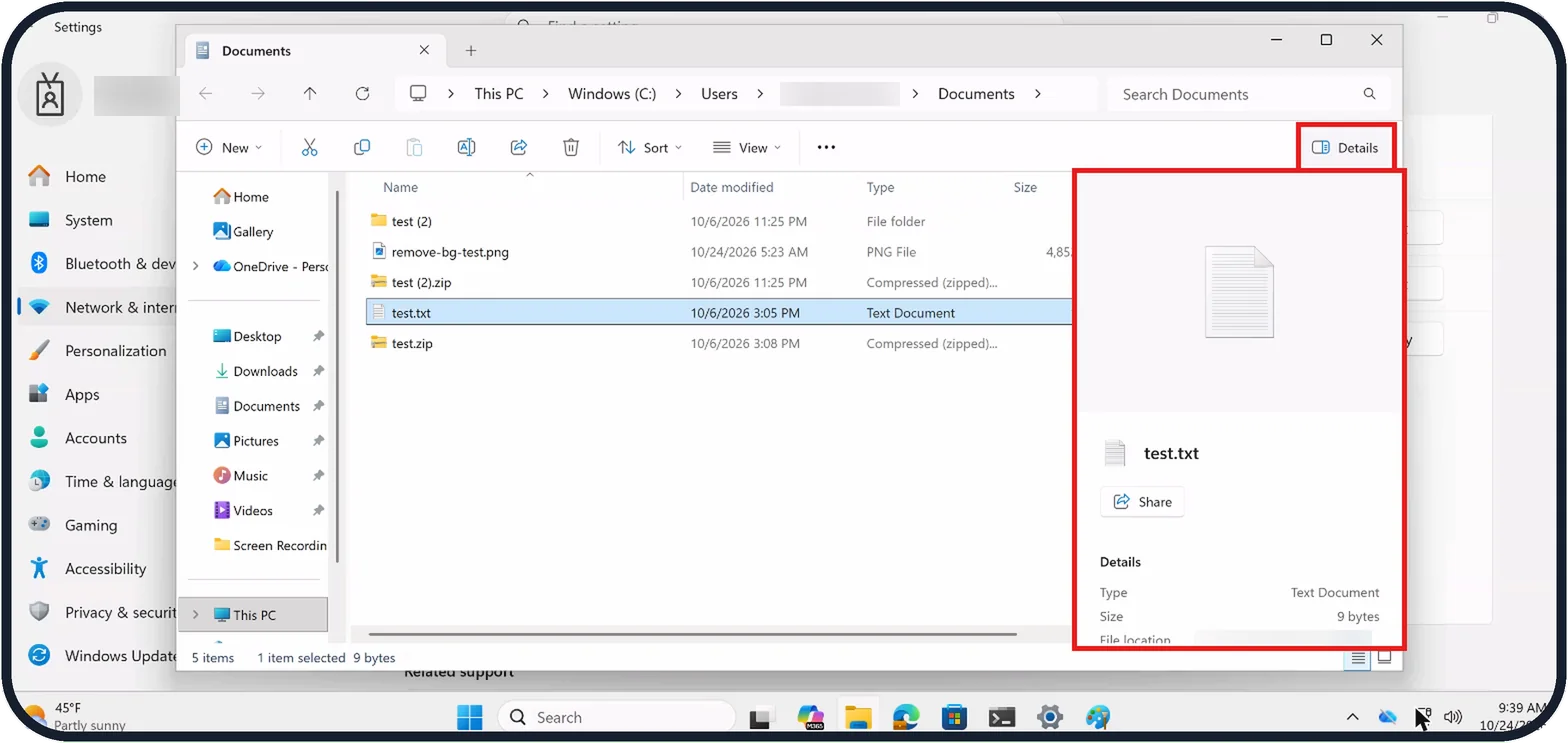Open the Microsoft Store taskbar icon
Viewport: 1568px width, 743px height.
click(x=954, y=717)
